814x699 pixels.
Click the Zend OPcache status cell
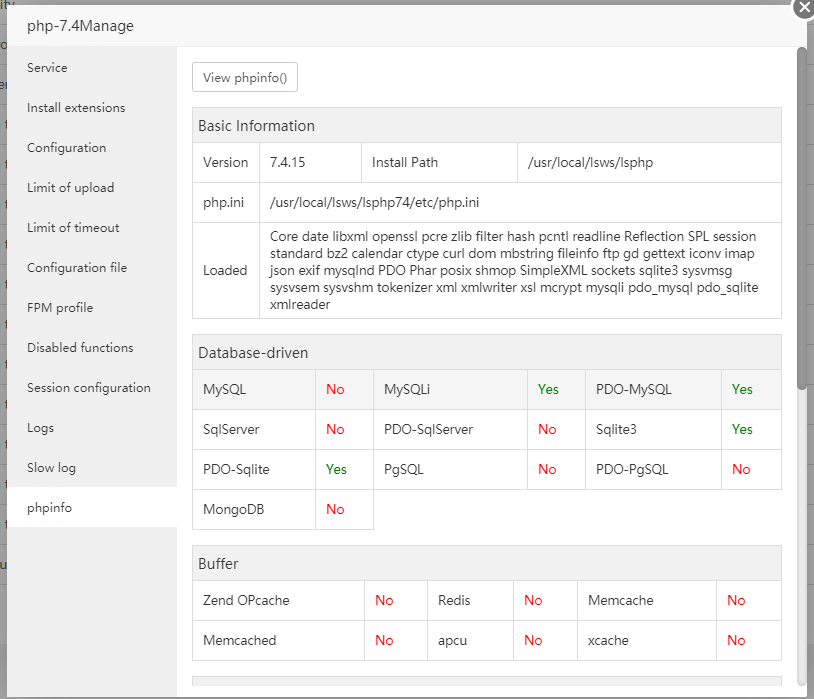tap(384, 601)
